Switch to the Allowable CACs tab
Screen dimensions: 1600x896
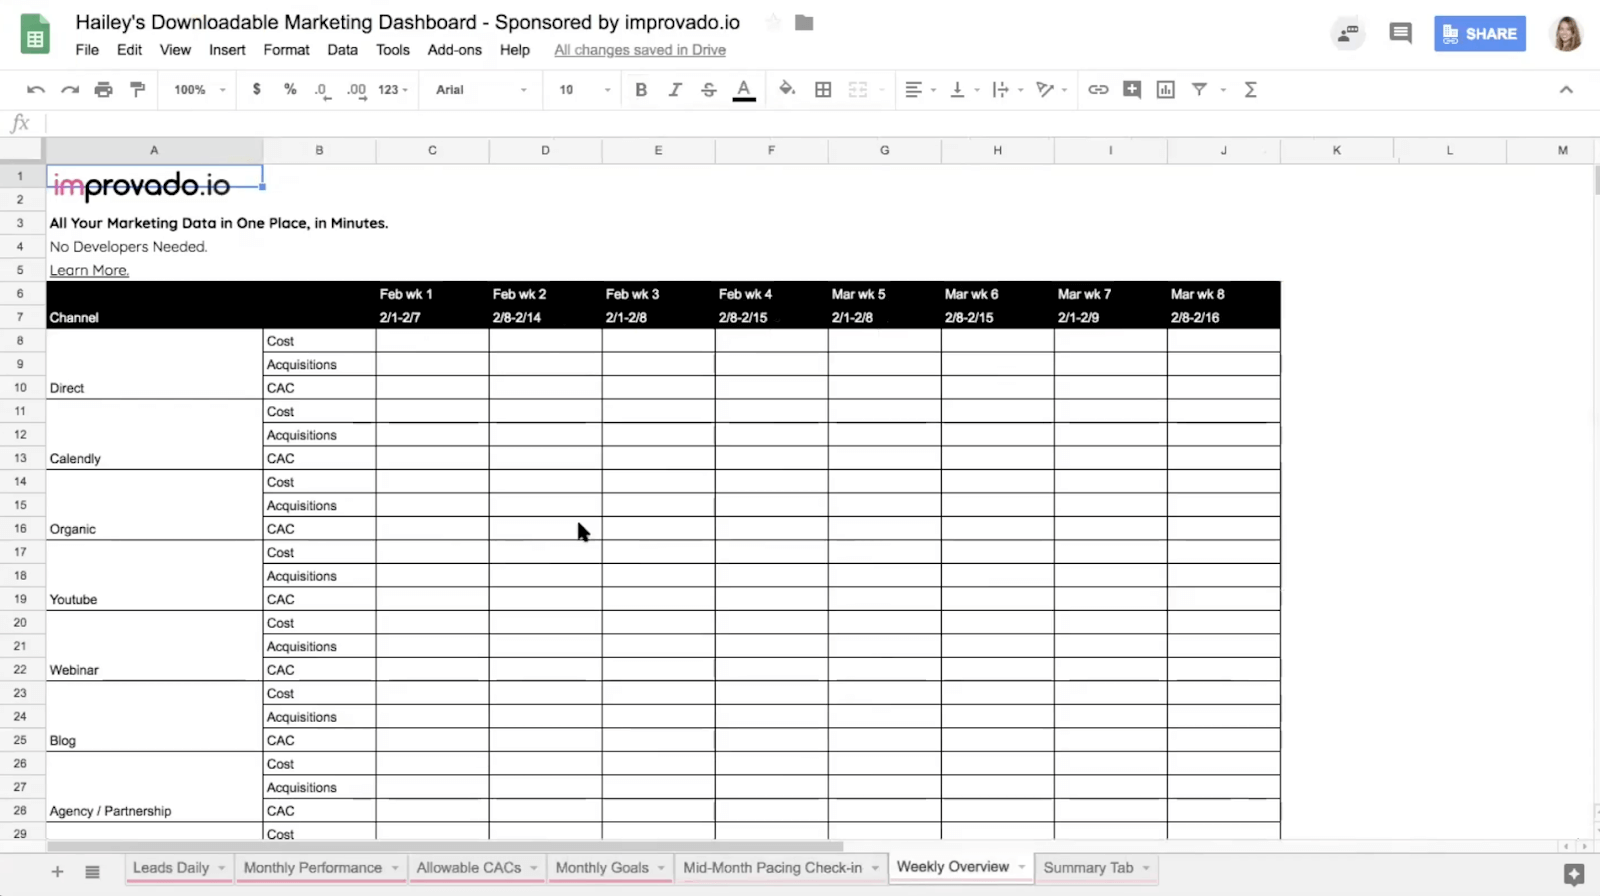coord(469,868)
